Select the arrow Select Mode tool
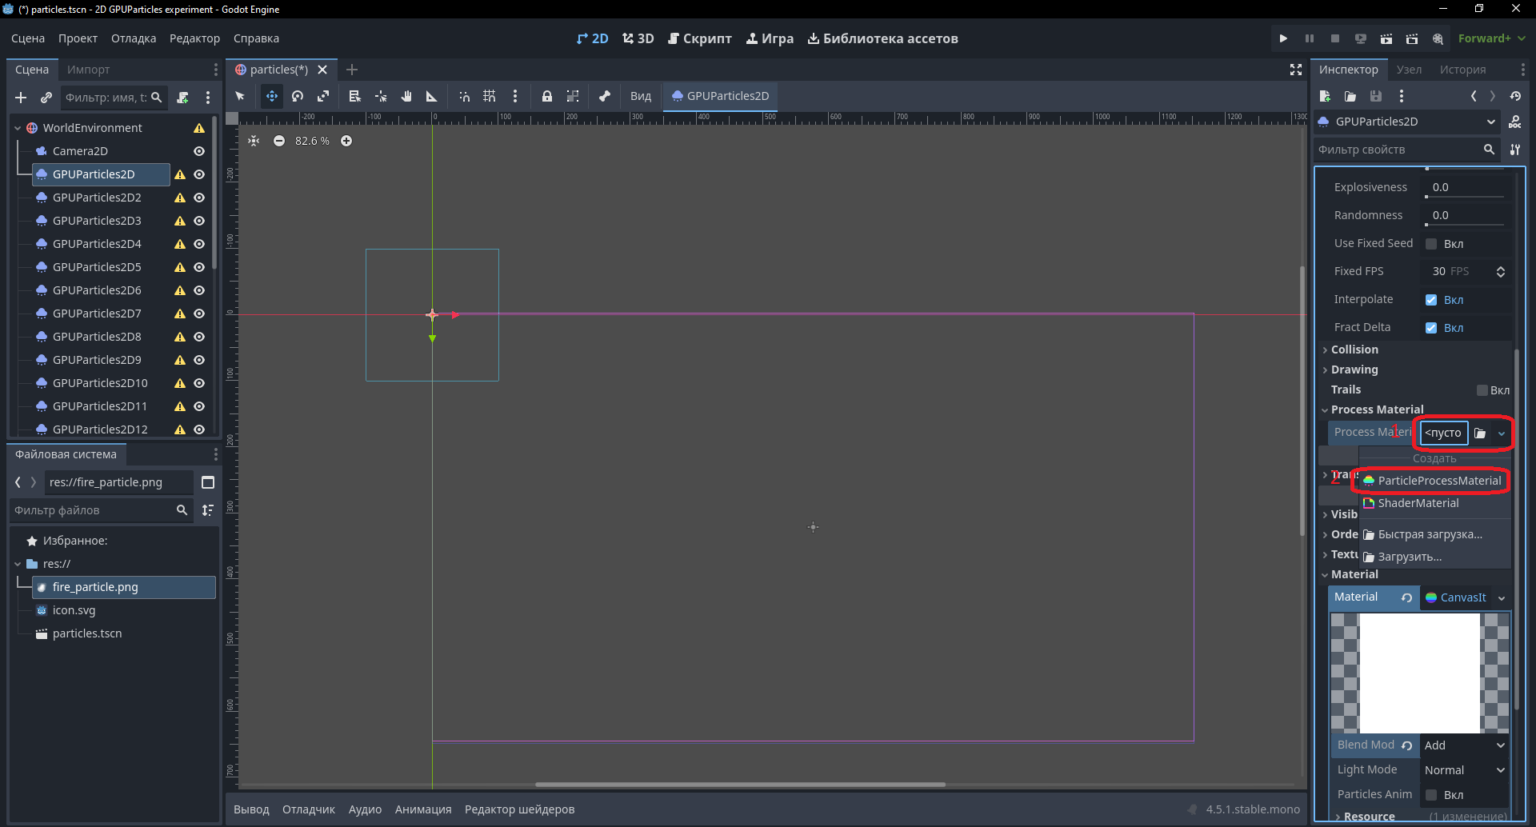 pyautogui.click(x=240, y=96)
